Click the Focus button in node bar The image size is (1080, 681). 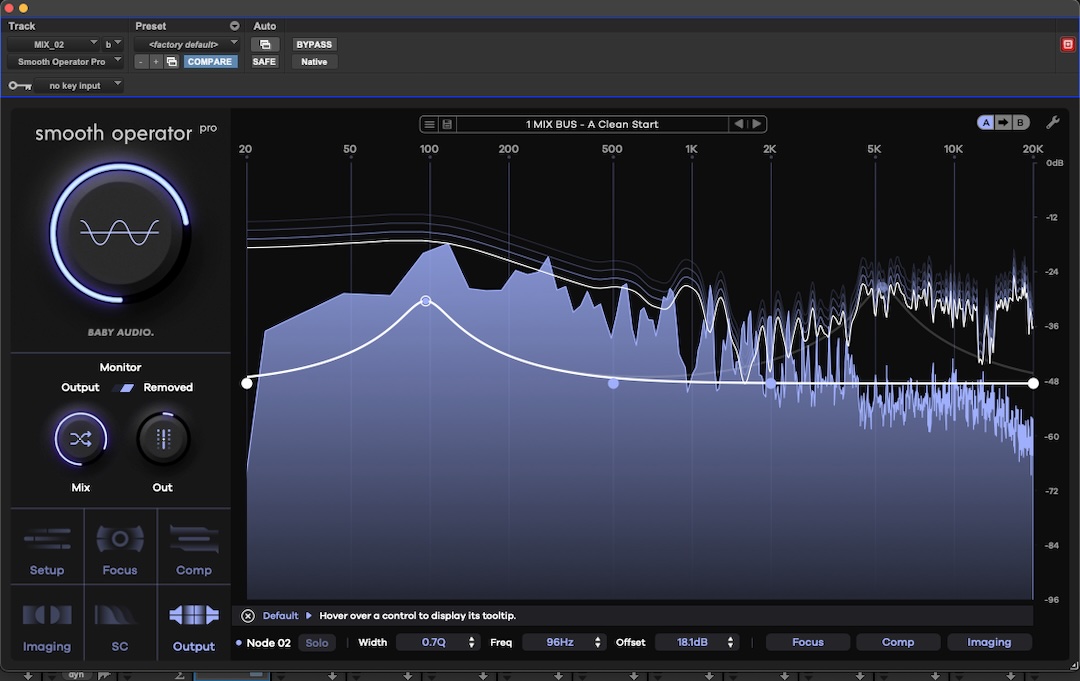808,642
